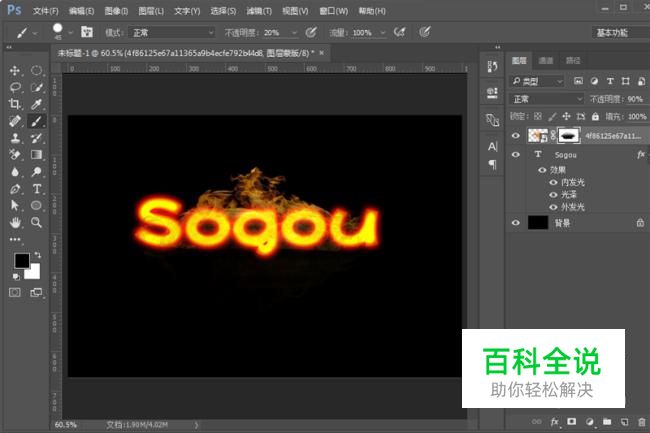
Task: Select the Path Selection tool
Action: [x=15, y=206]
